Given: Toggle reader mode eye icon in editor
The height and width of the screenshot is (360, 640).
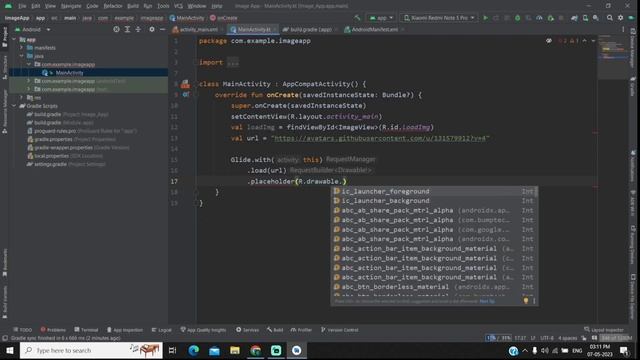Looking at the screenshot, I should click(549, 41).
